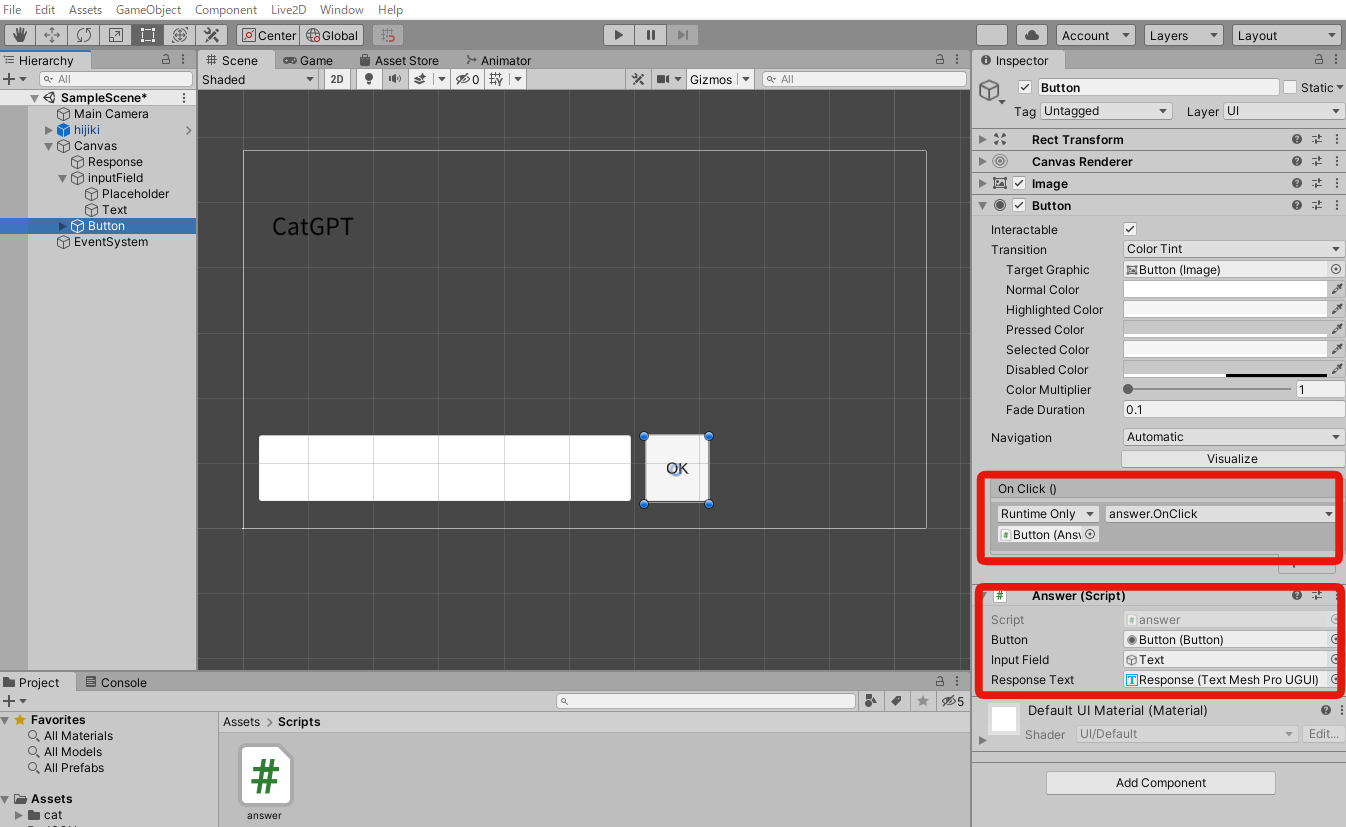1346x827 pixels.
Task: Select the Move tool
Action: [x=52, y=34]
